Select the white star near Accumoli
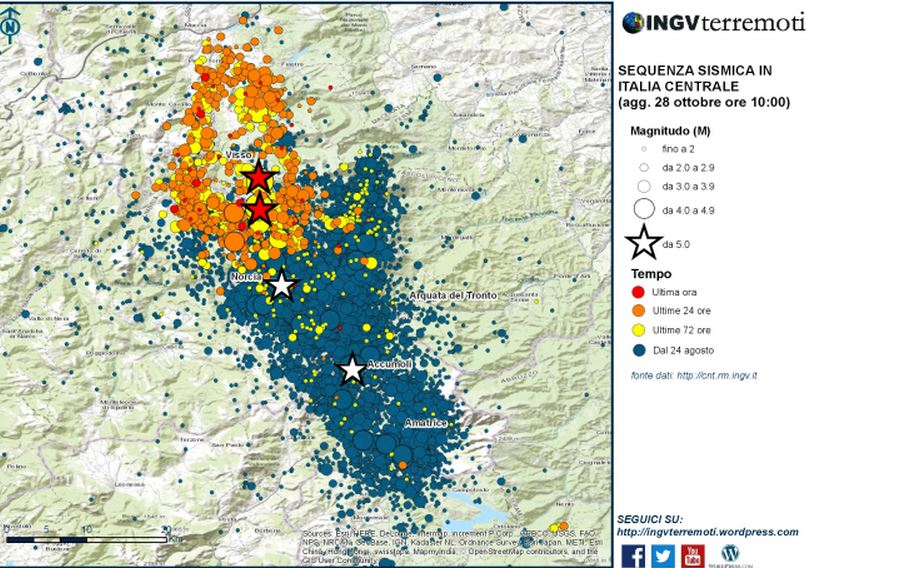Viewport: 918px width, 568px height. point(351,369)
